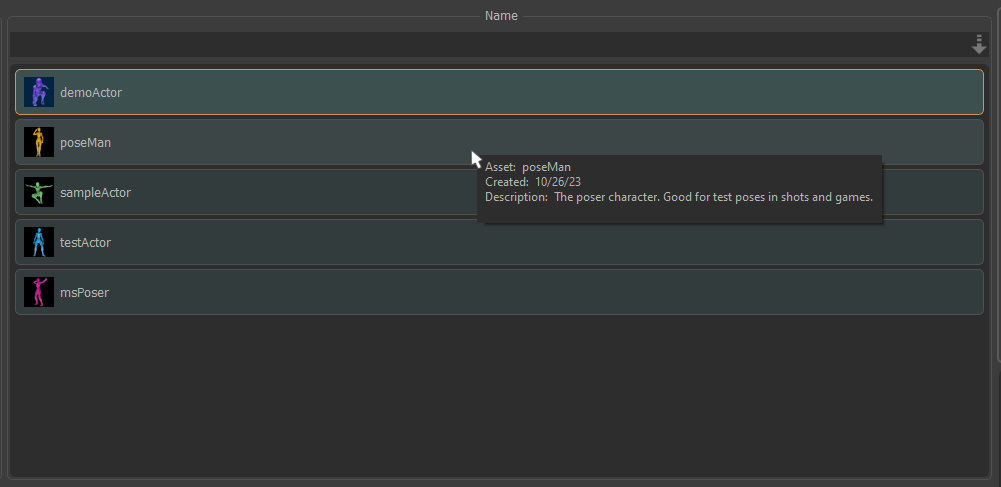Select the sampleActor asset name text

(x=95, y=193)
